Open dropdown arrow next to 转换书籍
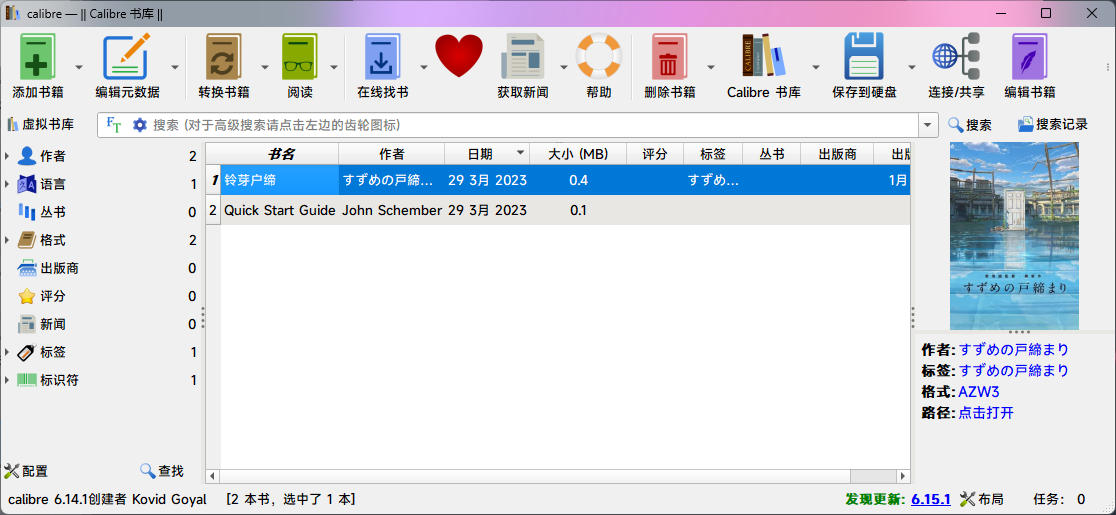The image size is (1116, 515). point(265,68)
